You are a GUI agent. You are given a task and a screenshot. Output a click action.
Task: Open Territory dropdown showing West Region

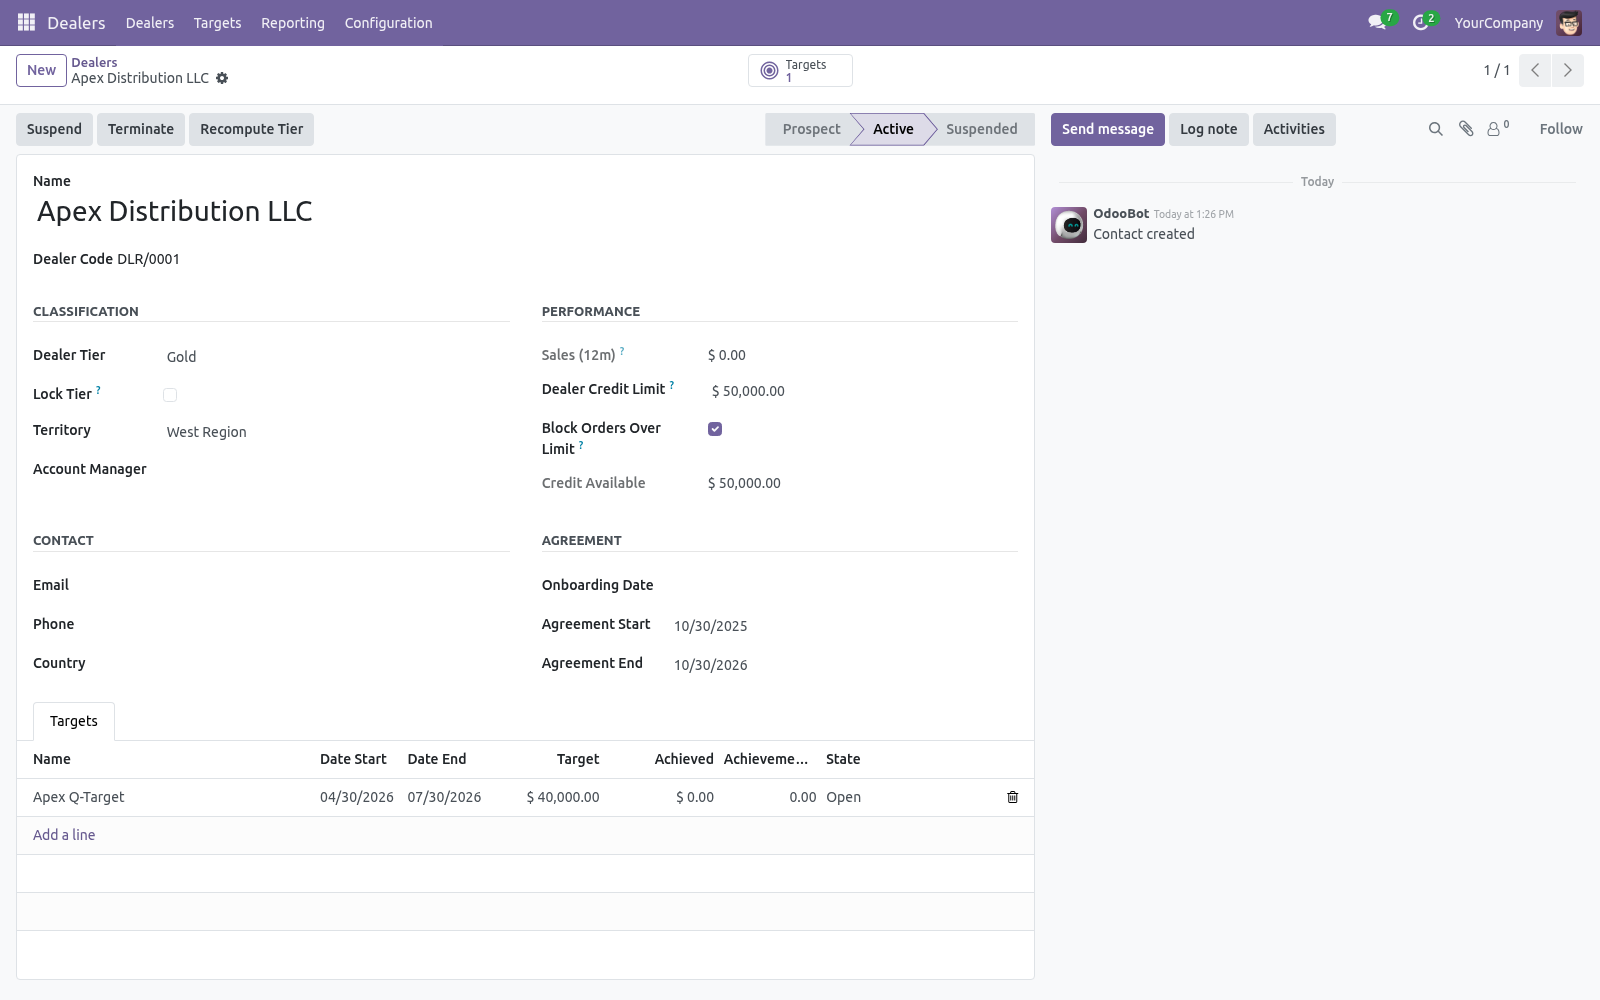point(336,432)
